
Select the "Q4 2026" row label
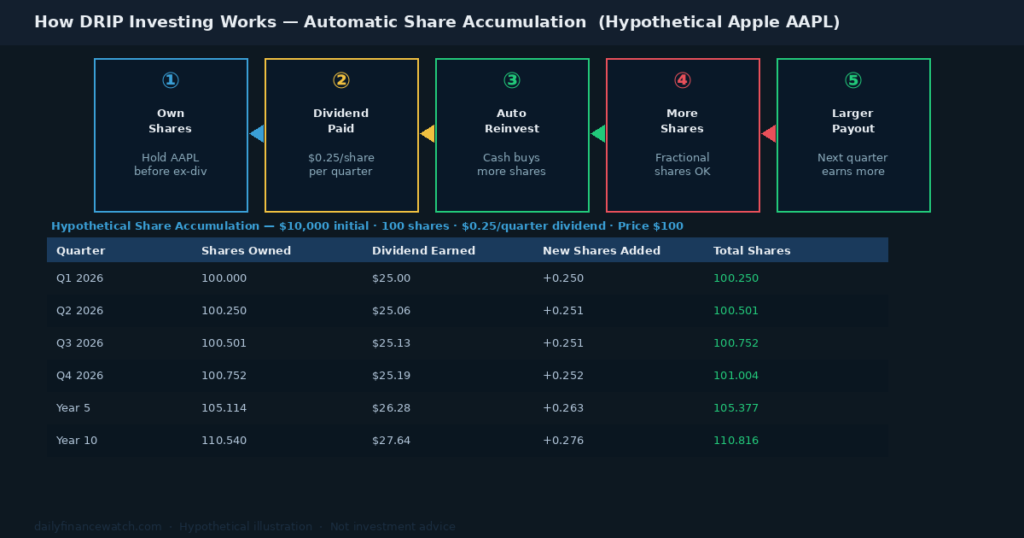80,375
